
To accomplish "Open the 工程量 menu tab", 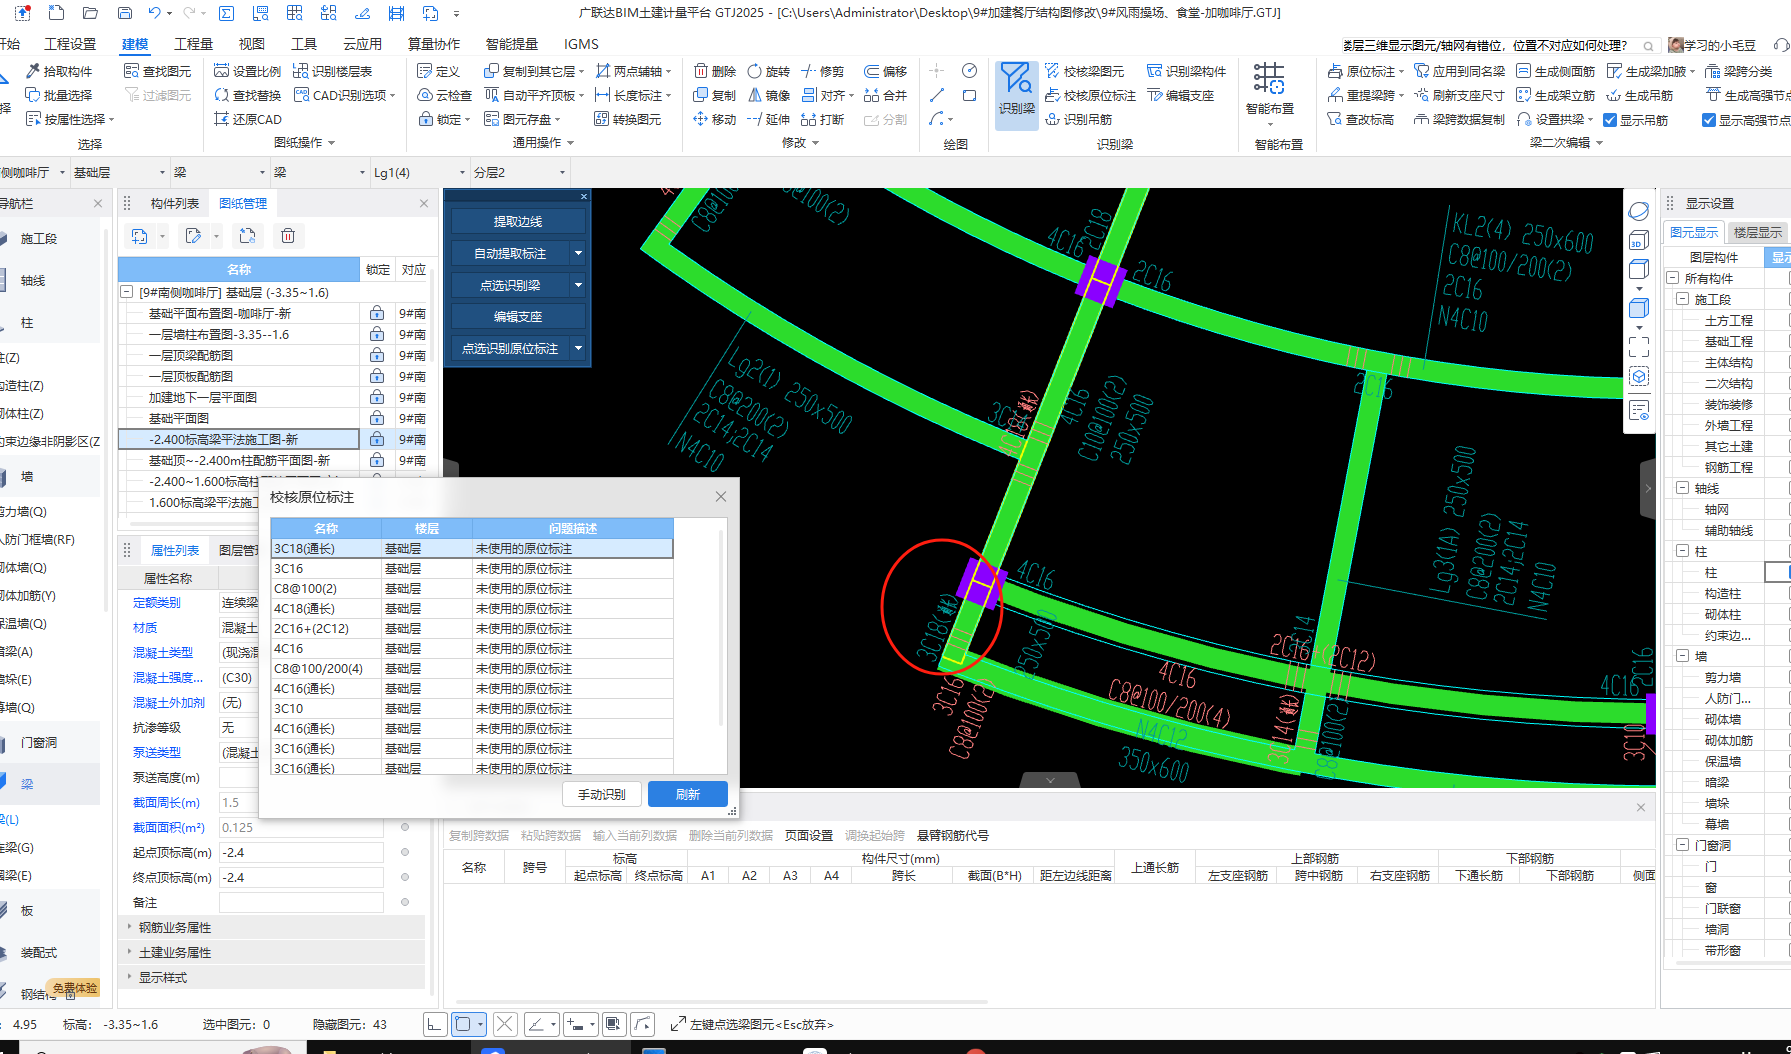I will click(193, 44).
